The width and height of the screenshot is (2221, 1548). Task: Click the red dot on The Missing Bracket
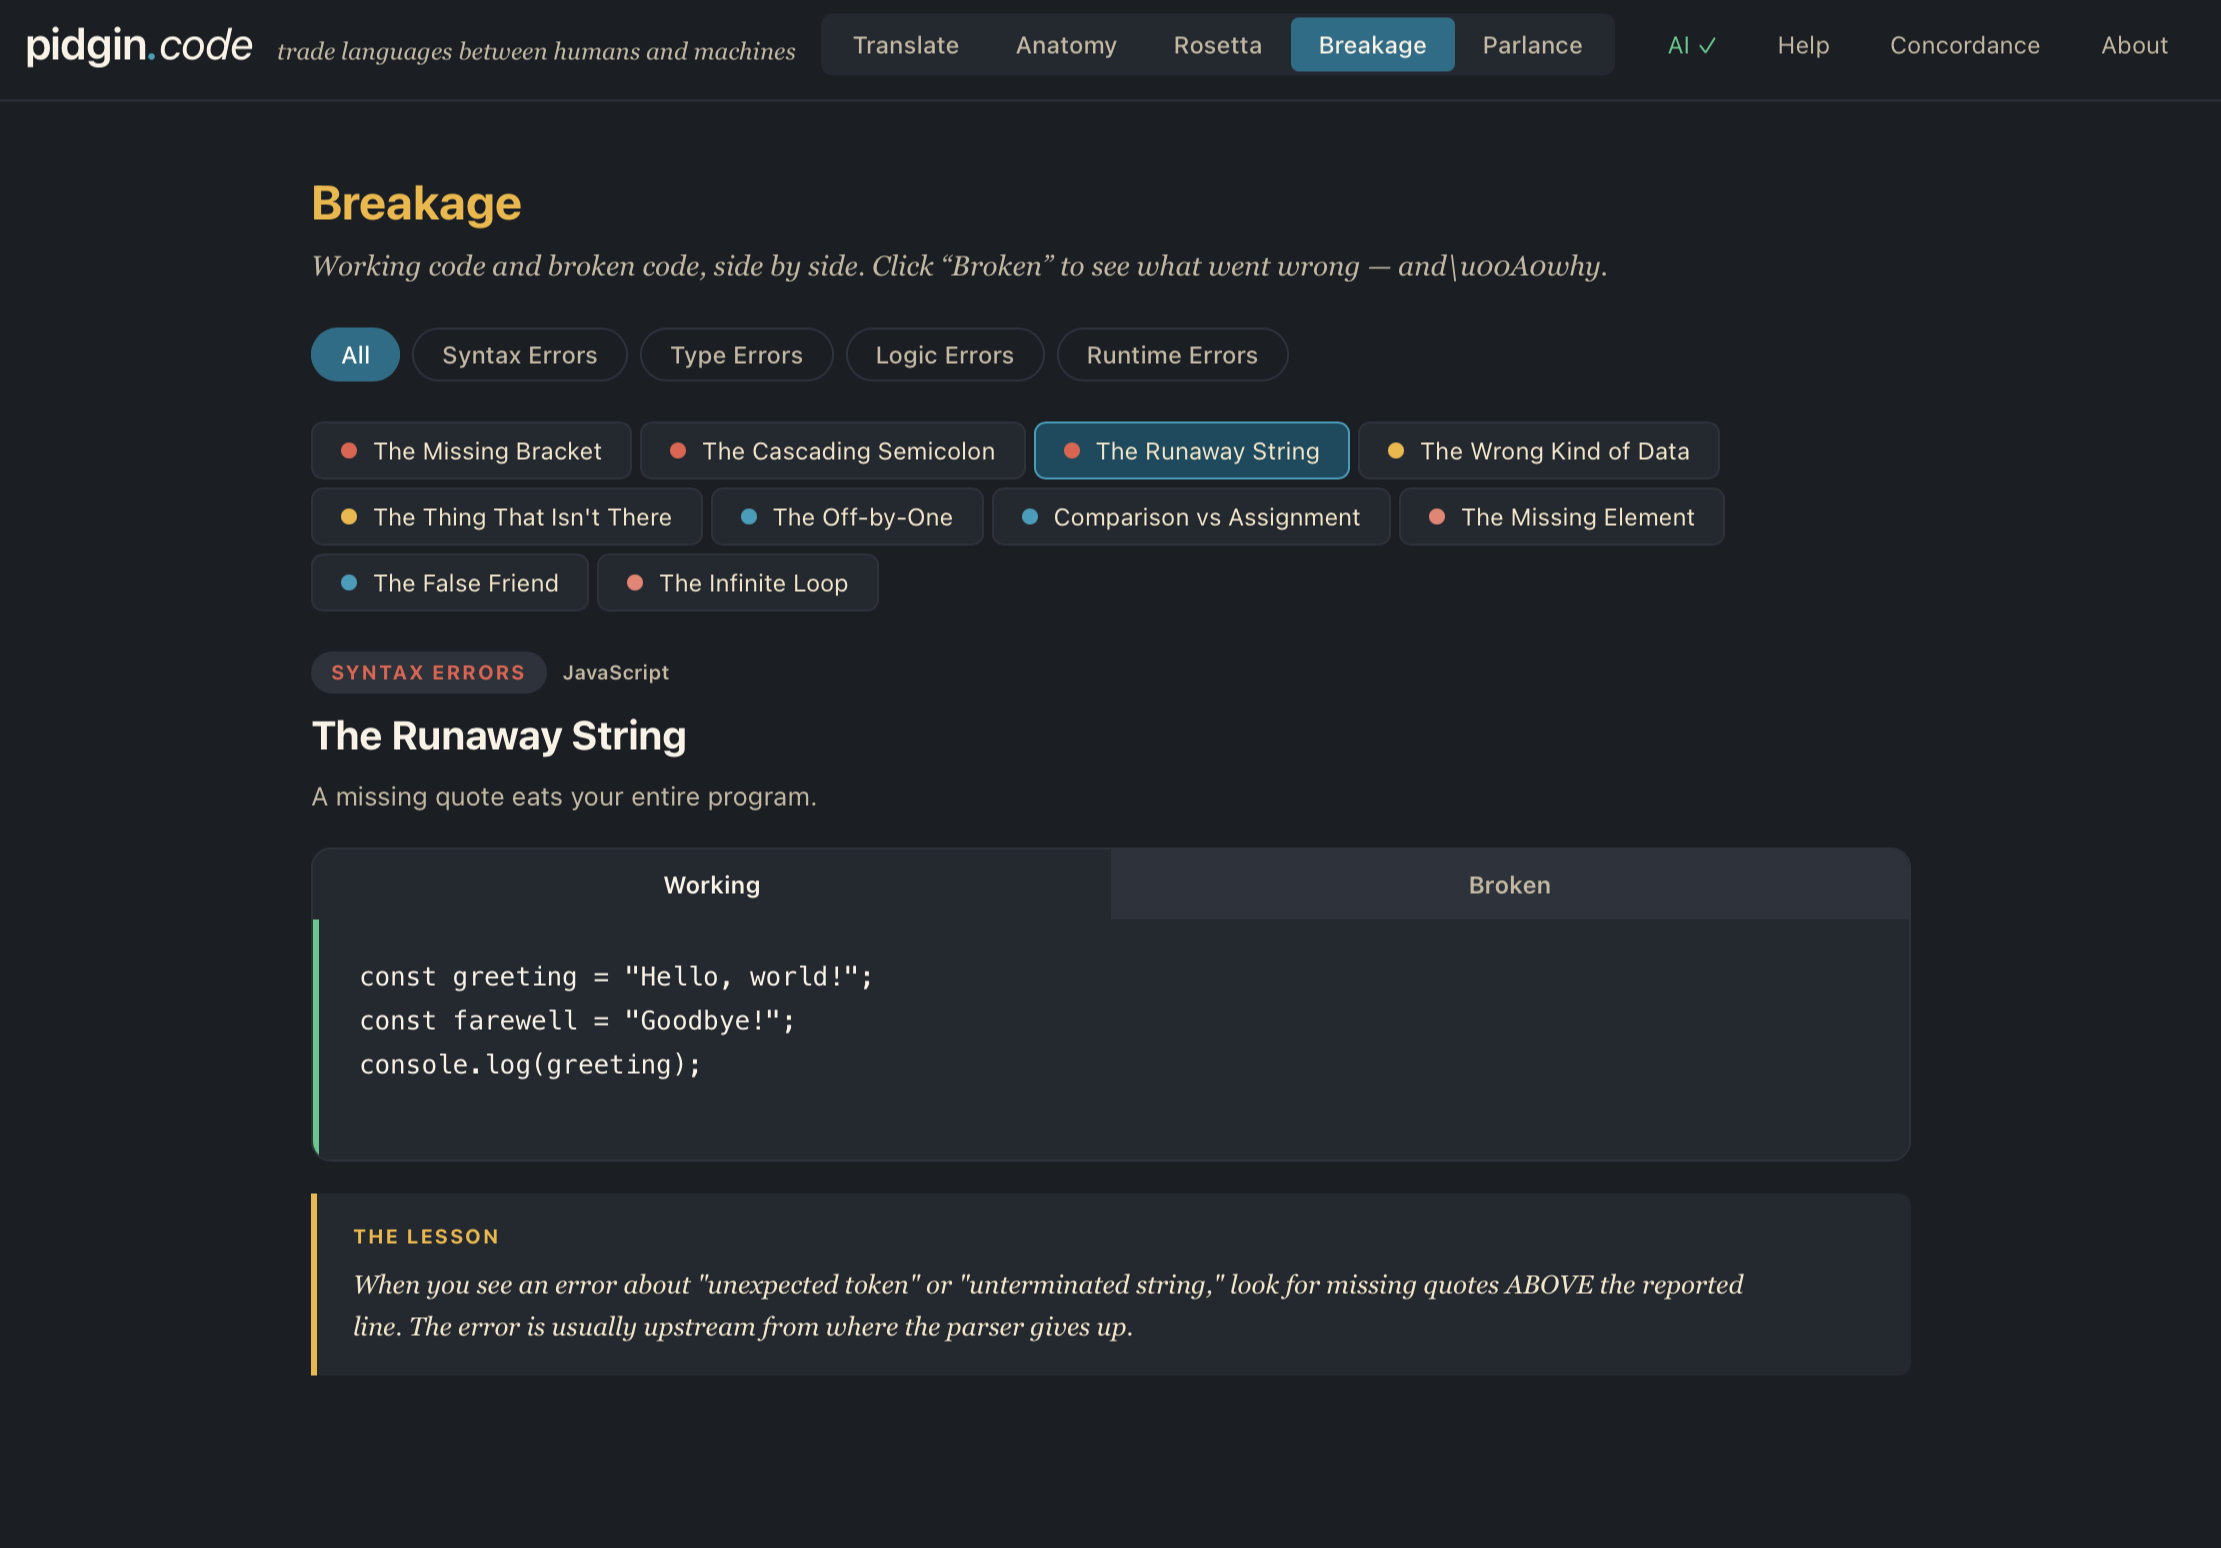349,450
